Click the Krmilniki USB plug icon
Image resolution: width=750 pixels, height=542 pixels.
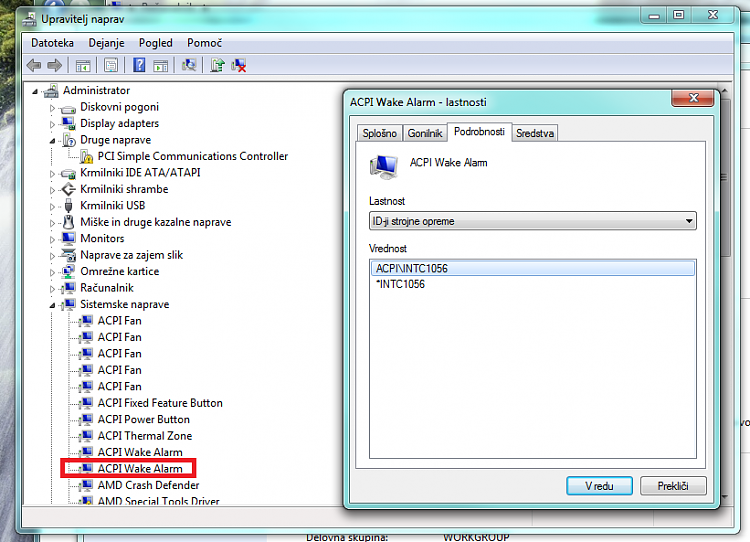(68, 206)
